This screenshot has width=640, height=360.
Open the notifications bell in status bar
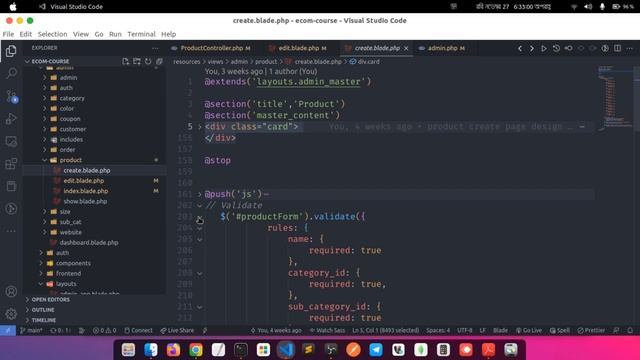630,330
